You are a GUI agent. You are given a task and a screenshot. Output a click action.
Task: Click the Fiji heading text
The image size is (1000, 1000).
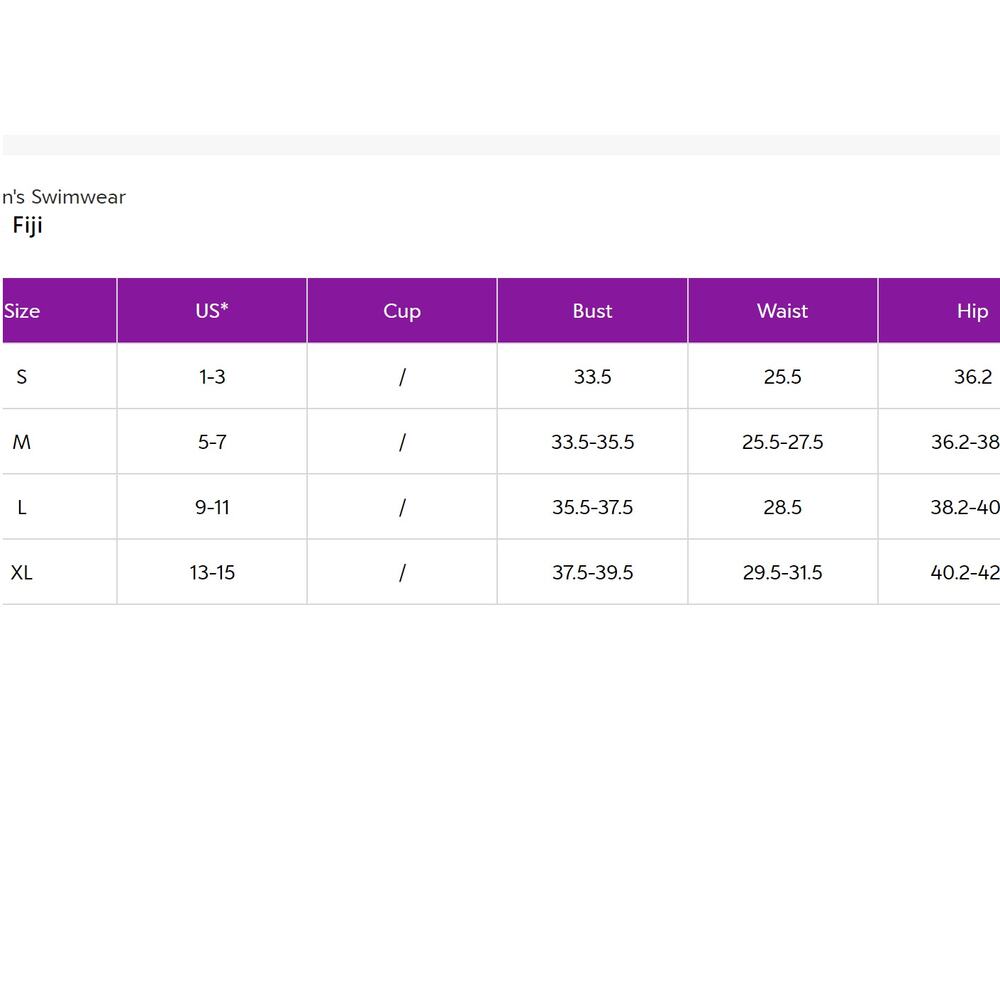click(27, 226)
